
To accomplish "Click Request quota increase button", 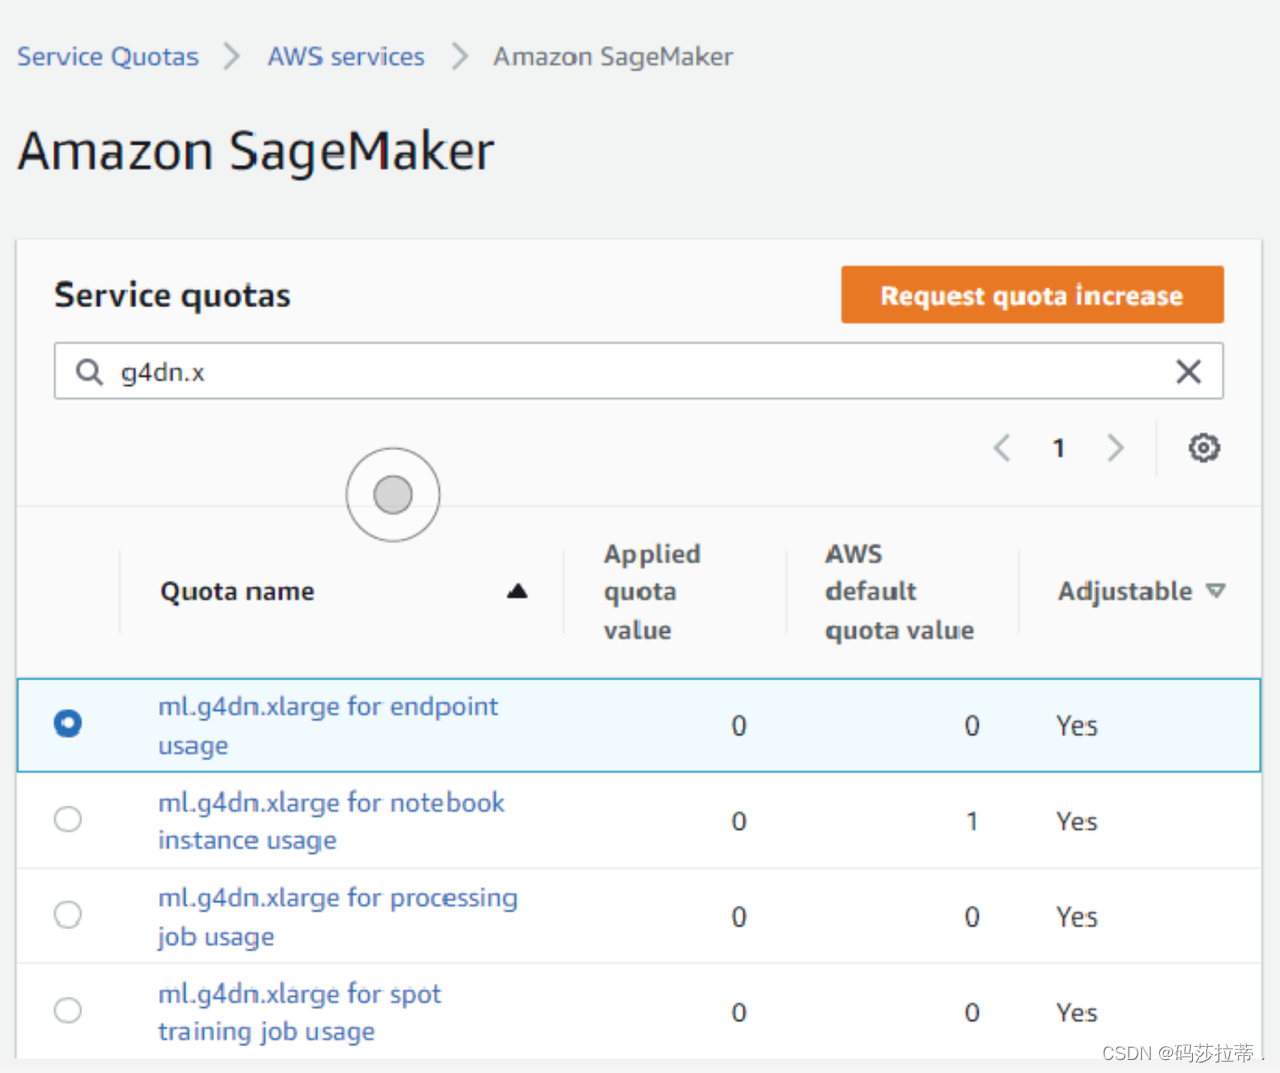I will pos(1032,295).
